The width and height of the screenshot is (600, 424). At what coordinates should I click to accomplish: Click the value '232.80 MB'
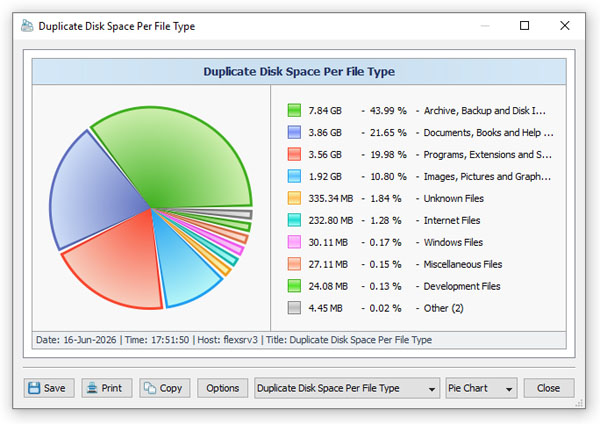pyautogui.click(x=331, y=220)
